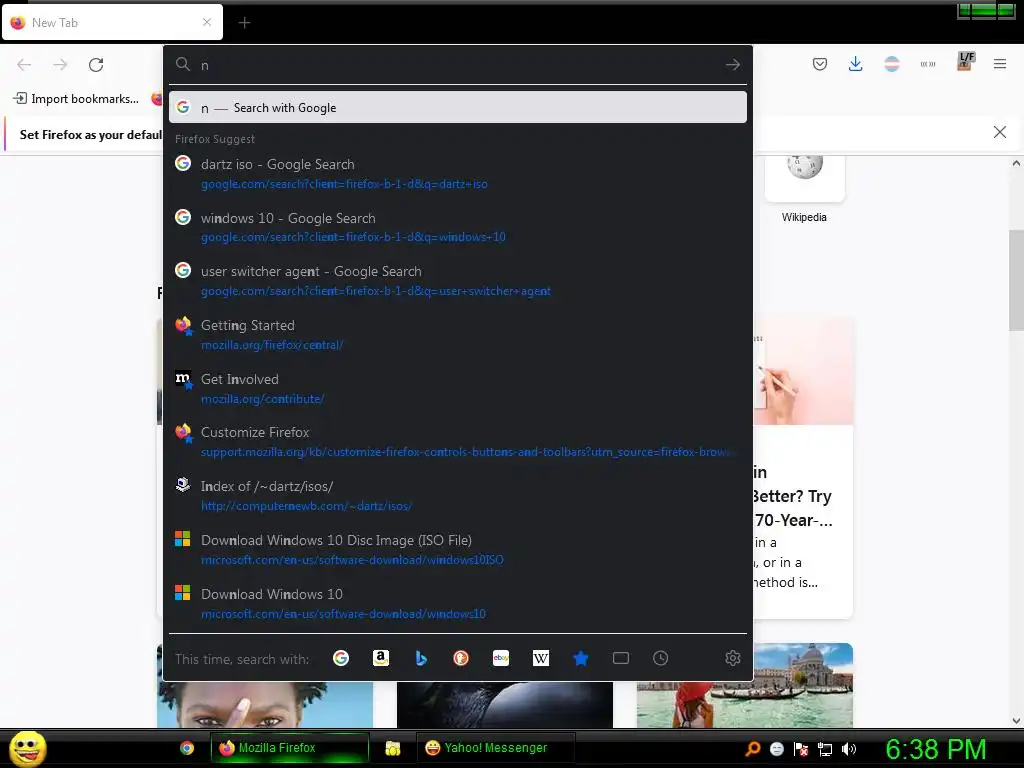Click Import bookmarks in bookmarks toolbar
Viewport: 1024px width, 768px height.
(76, 99)
